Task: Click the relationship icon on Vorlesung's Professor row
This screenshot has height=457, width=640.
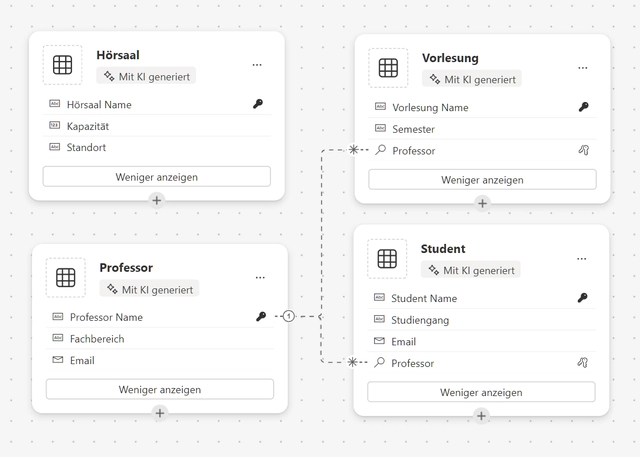Action: (x=584, y=150)
